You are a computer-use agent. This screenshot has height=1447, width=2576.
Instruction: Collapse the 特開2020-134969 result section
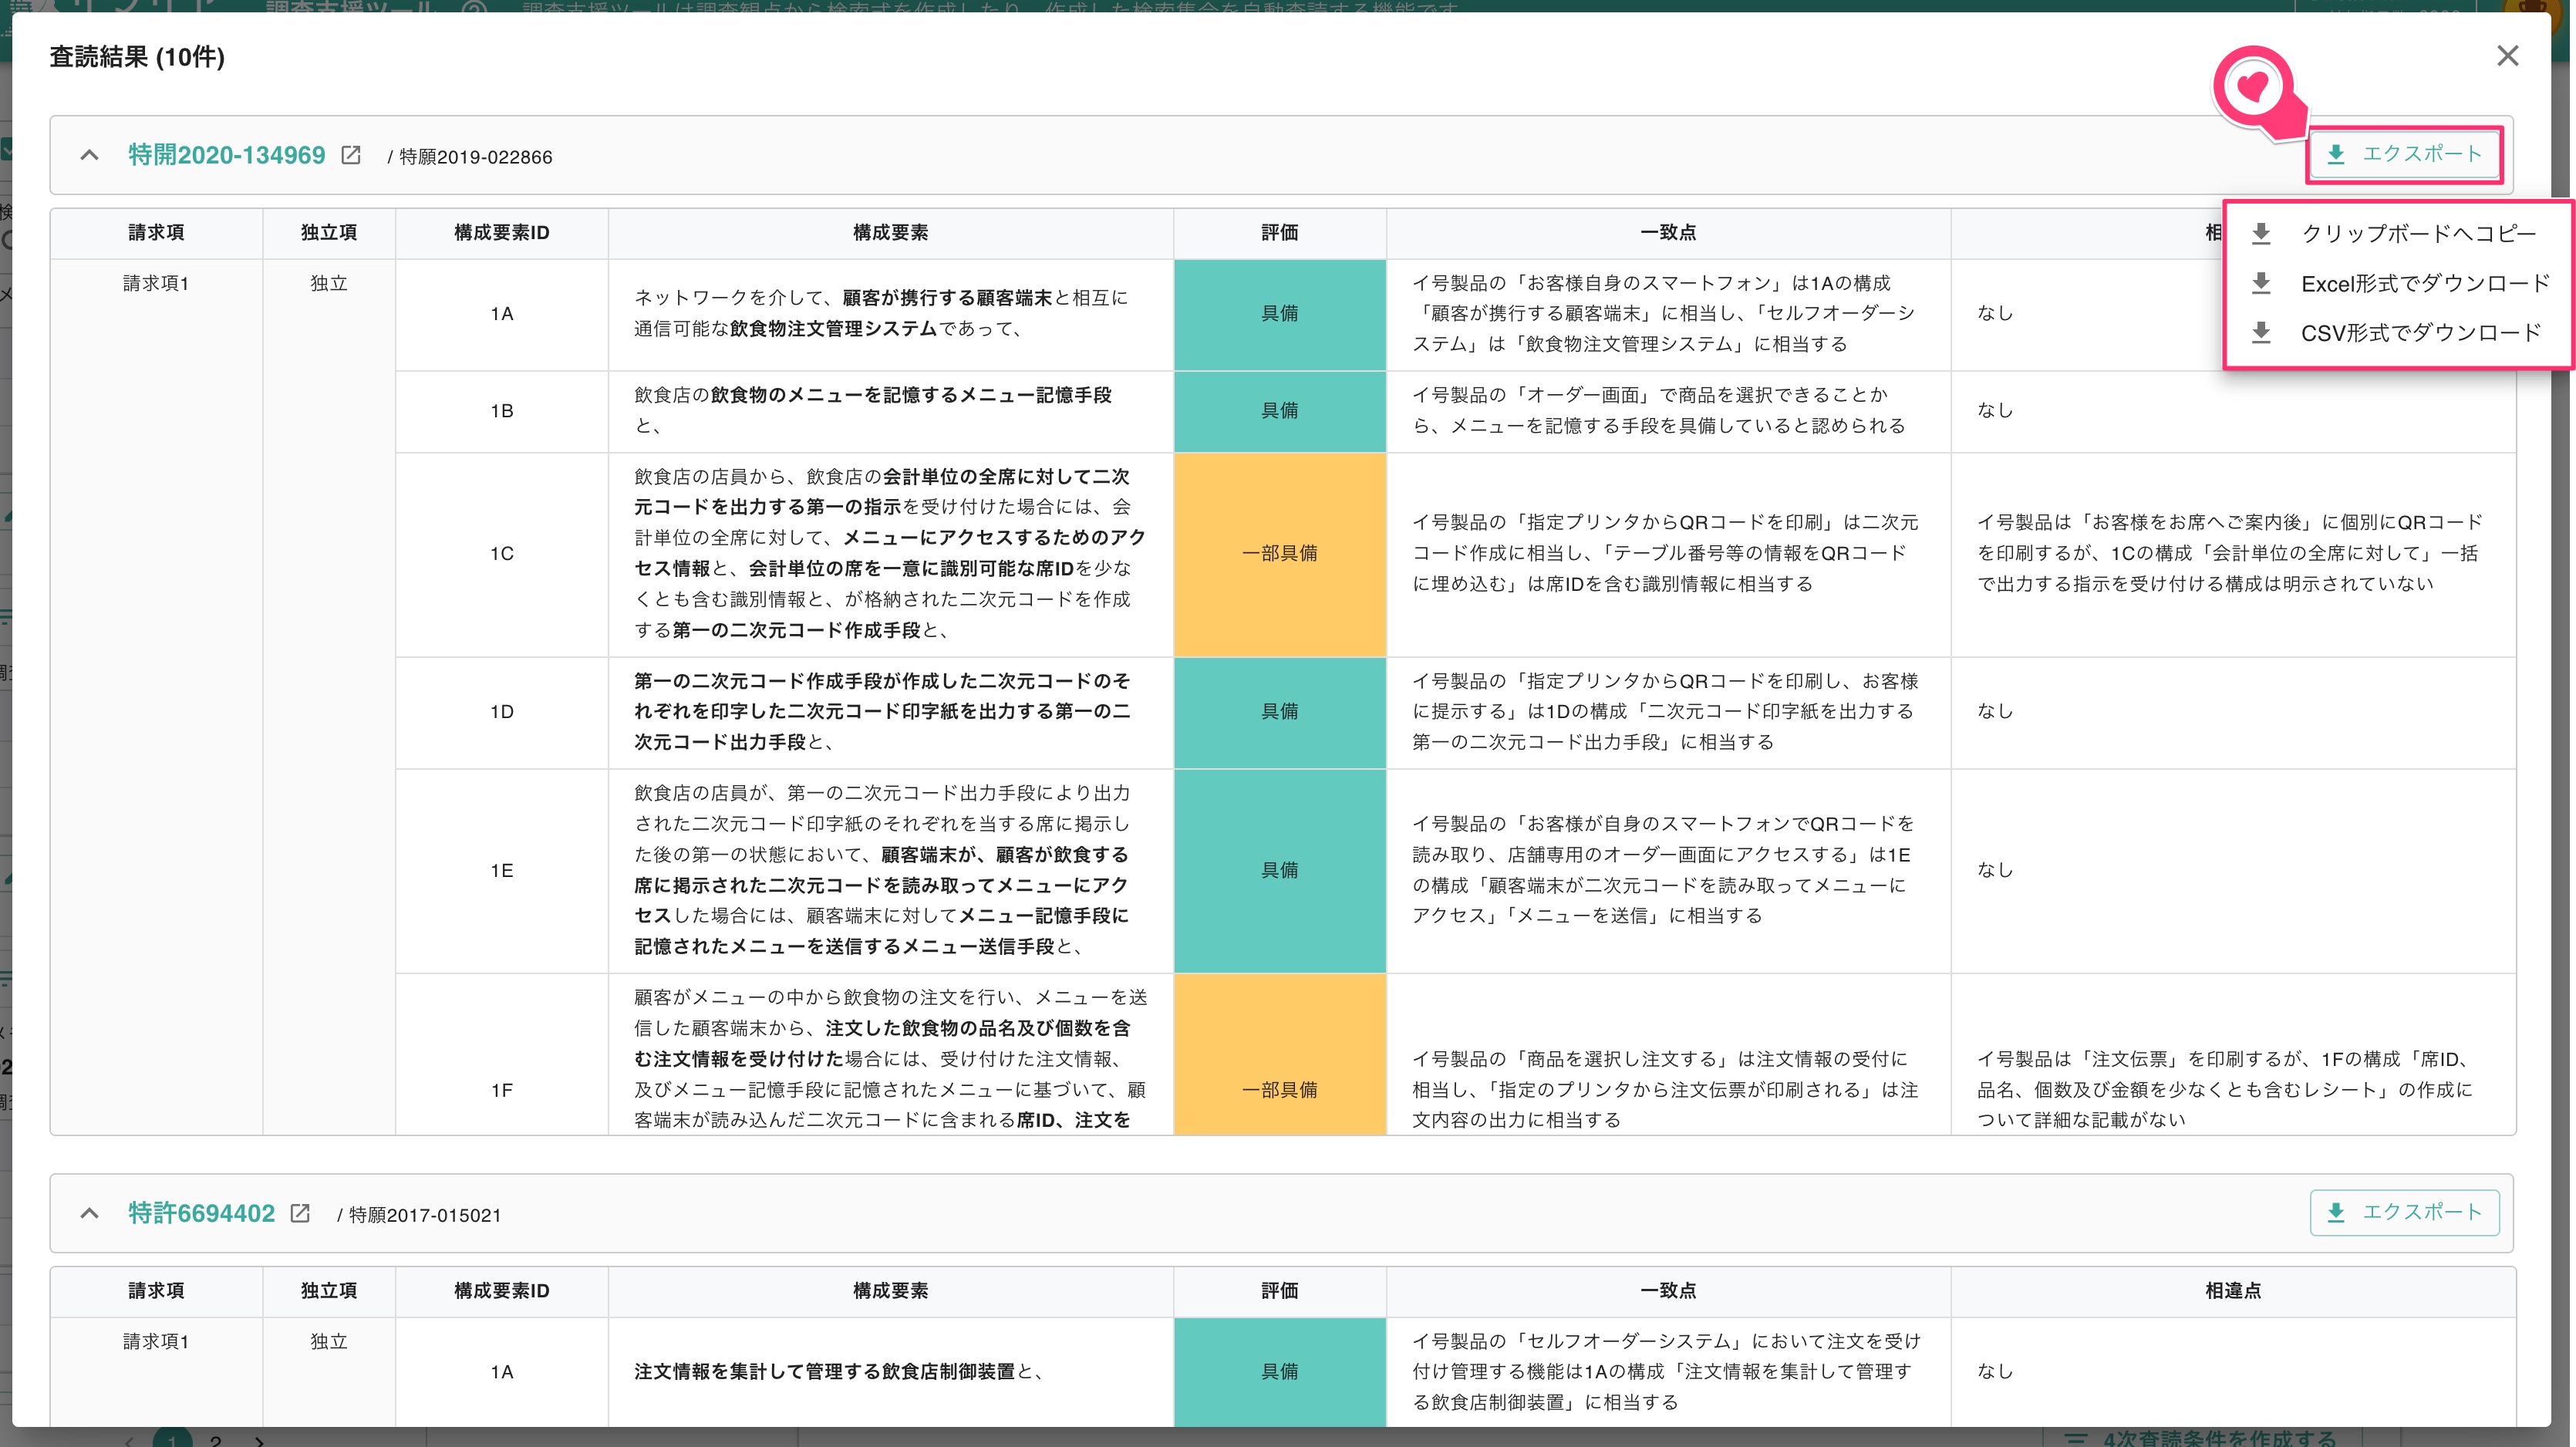[x=89, y=155]
